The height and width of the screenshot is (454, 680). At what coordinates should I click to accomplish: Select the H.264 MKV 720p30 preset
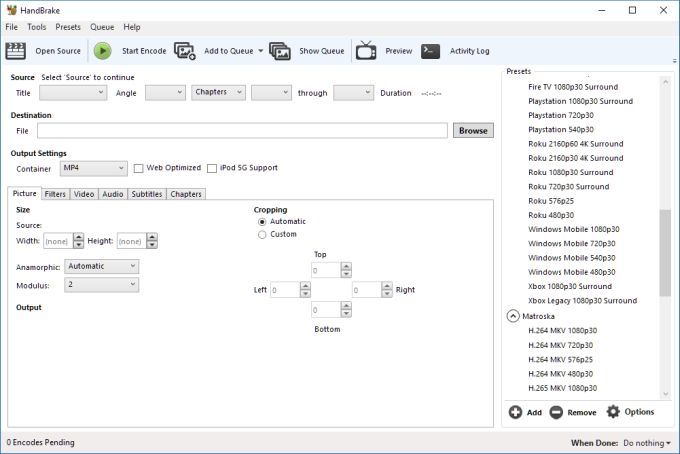[x=560, y=345]
